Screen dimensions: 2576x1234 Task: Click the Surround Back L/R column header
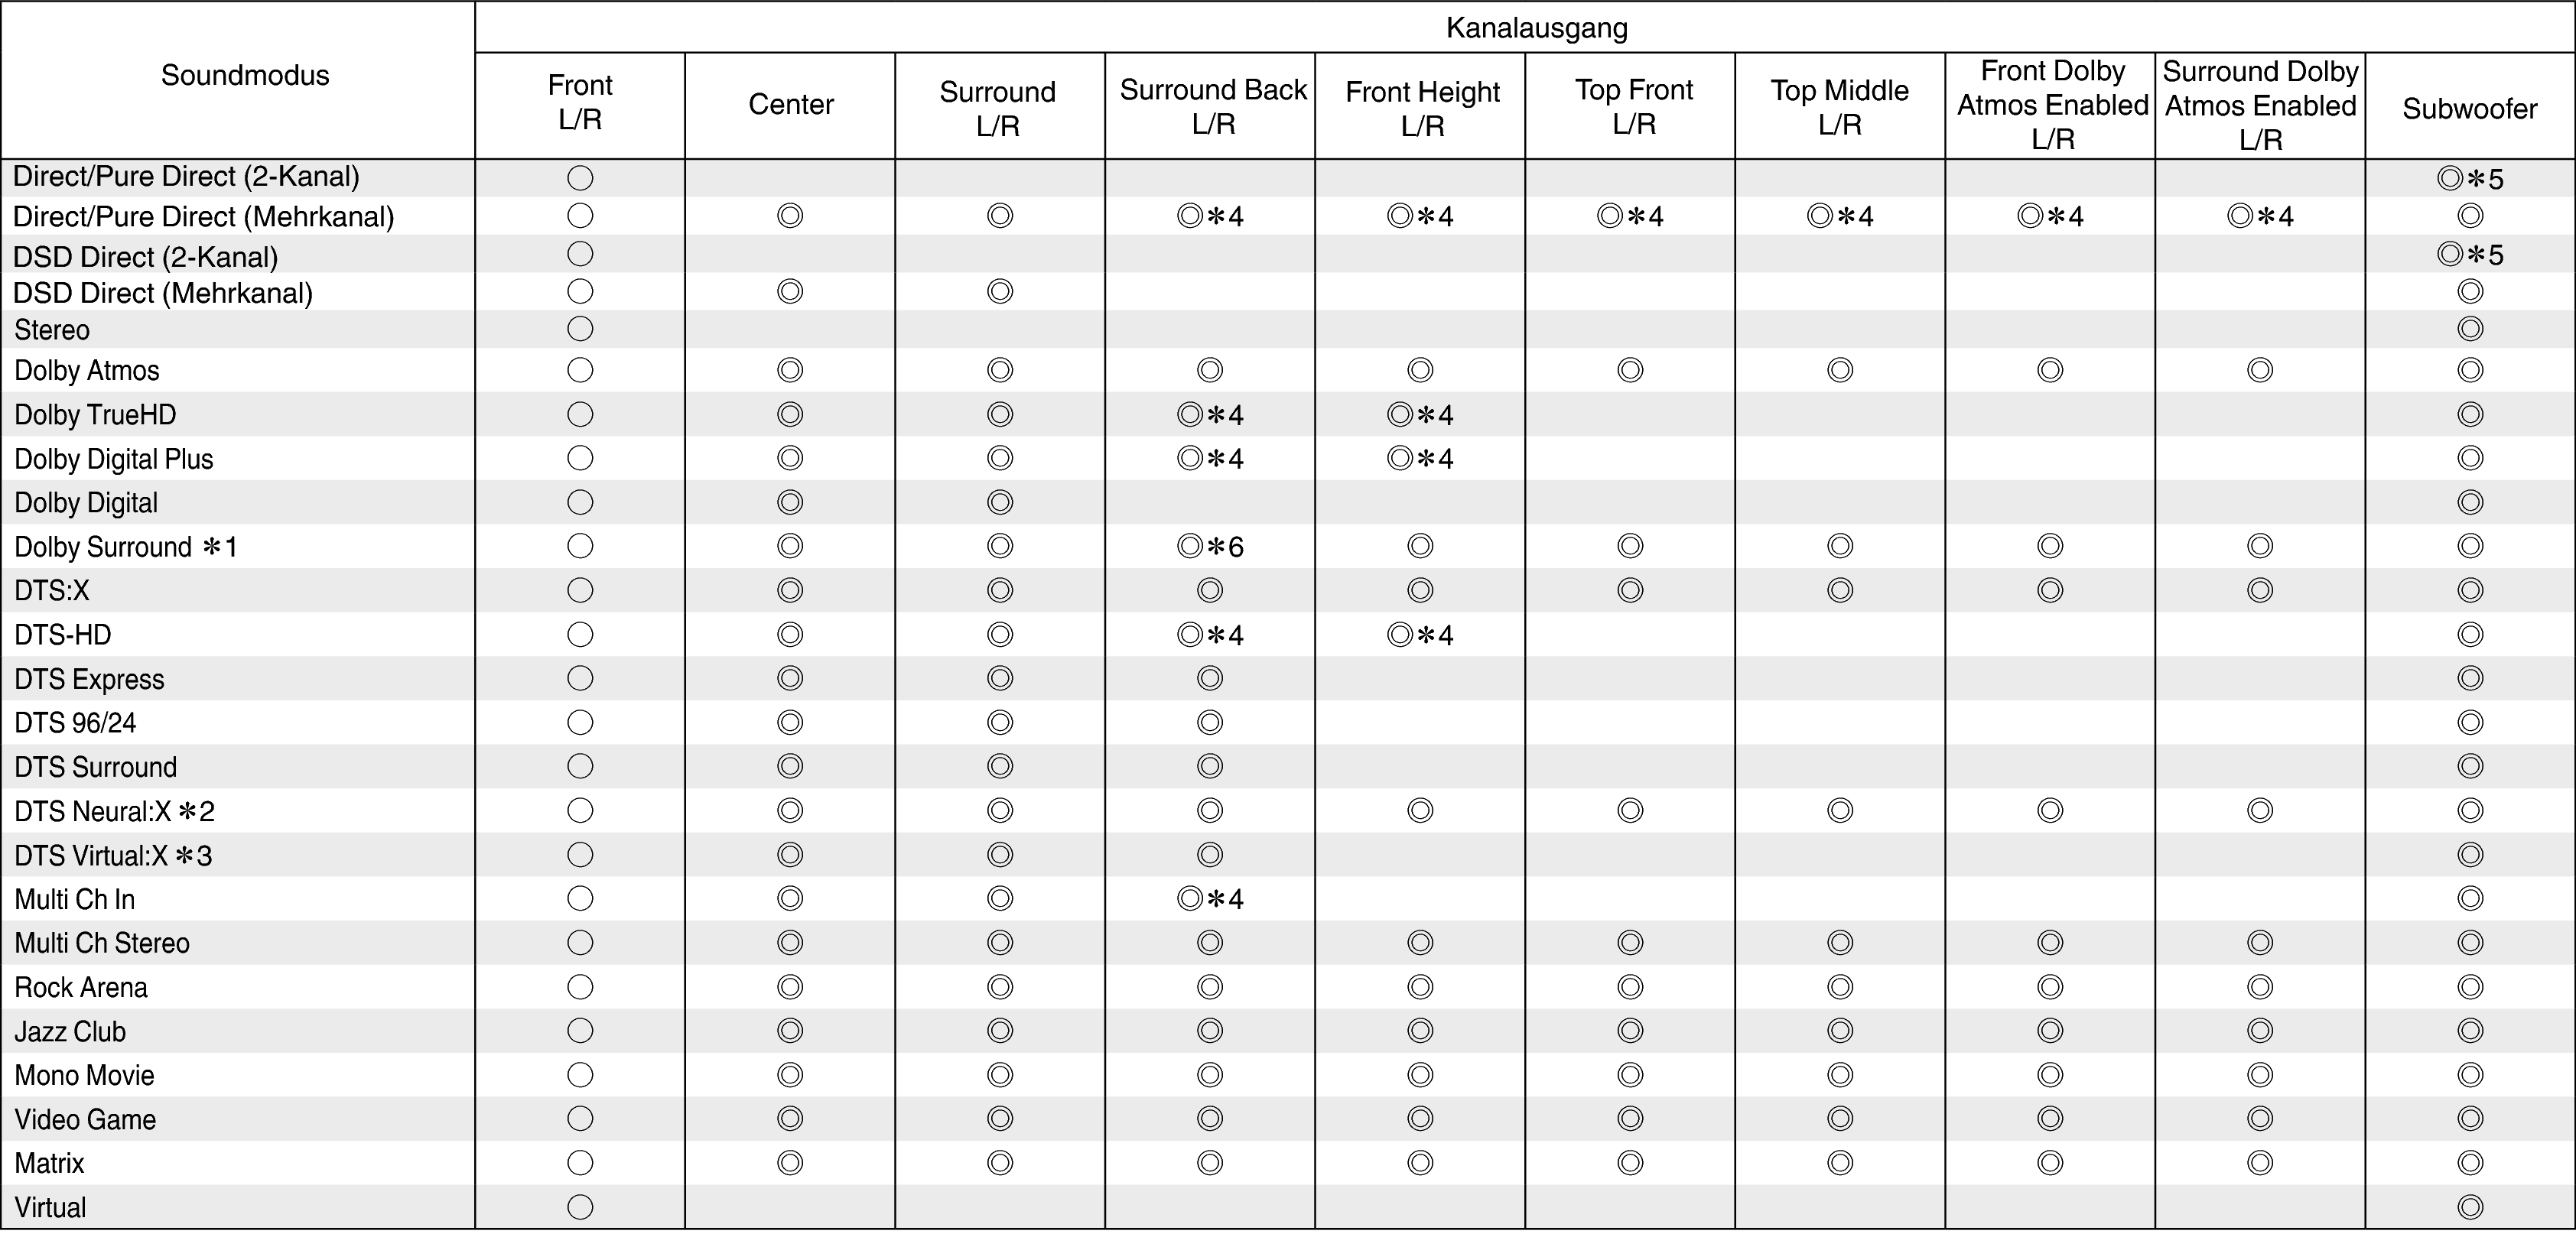(1213, 106)
